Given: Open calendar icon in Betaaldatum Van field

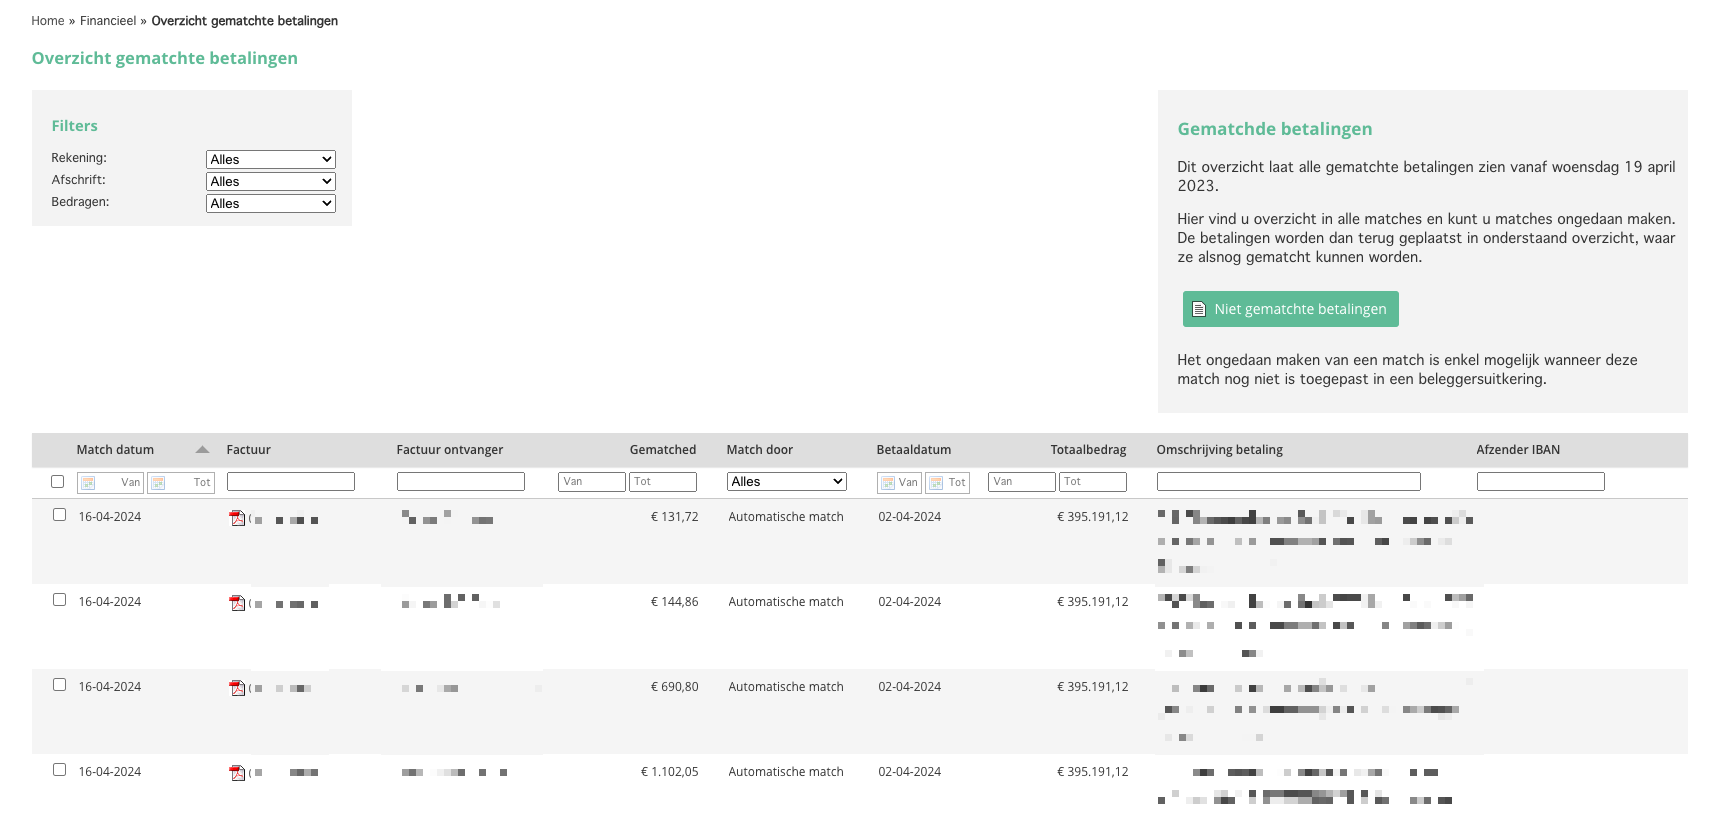Looking at the screenshot, I should tap(888, 483).
